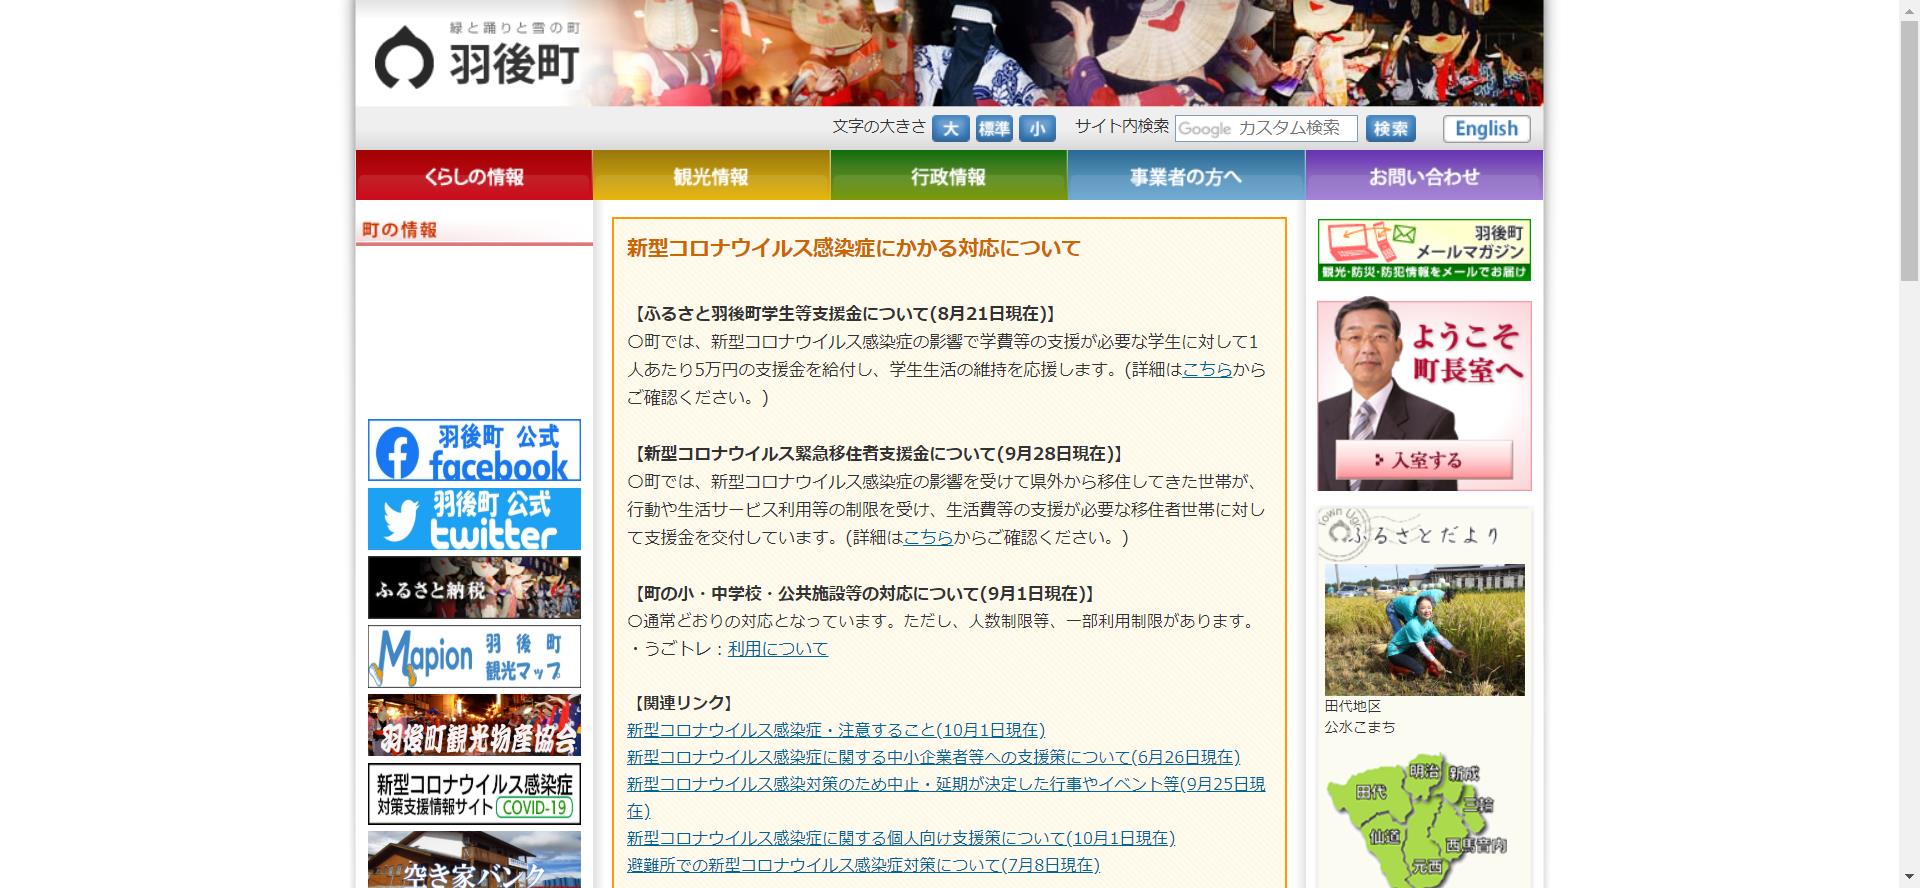Click the scrollbar up arrow
The width and height of the screenshot is (1920, 888).
[x=1909, y=9]
